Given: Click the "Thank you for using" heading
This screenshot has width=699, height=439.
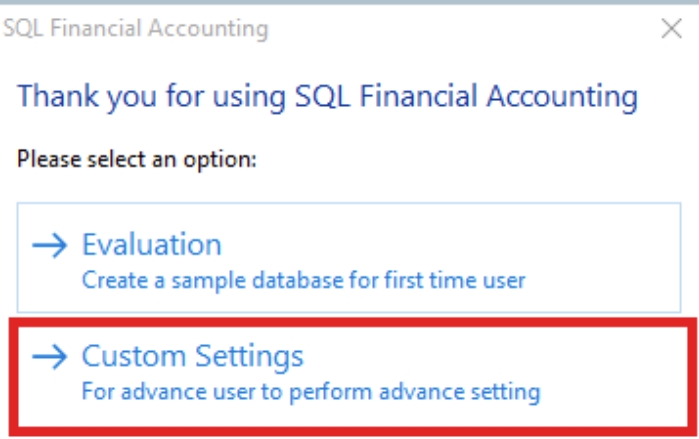Looking at the screenshot, I should 327,97.
